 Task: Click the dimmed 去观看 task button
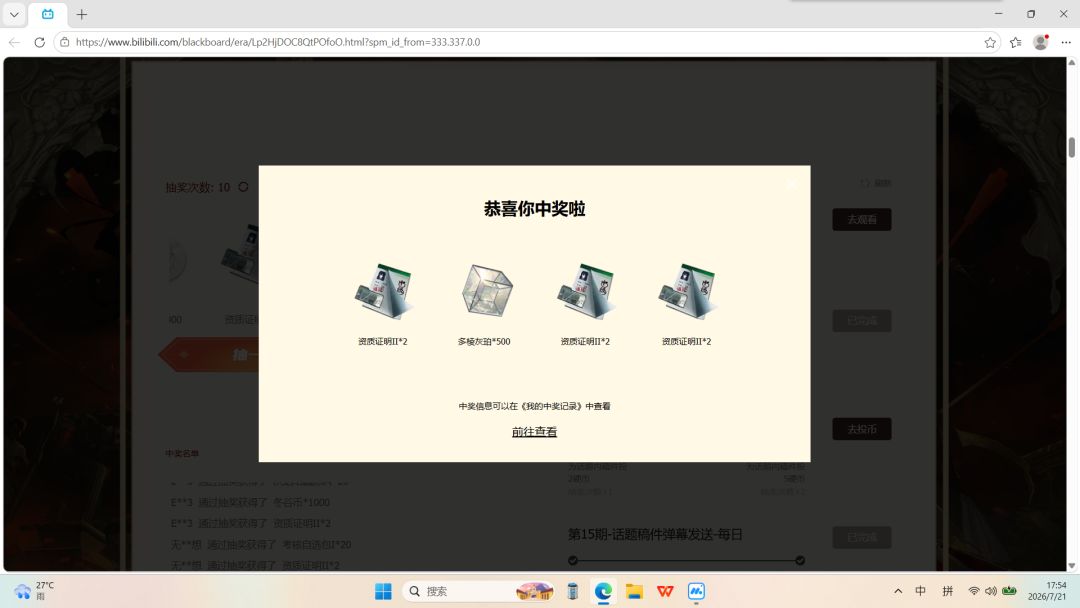pos(862,220)
